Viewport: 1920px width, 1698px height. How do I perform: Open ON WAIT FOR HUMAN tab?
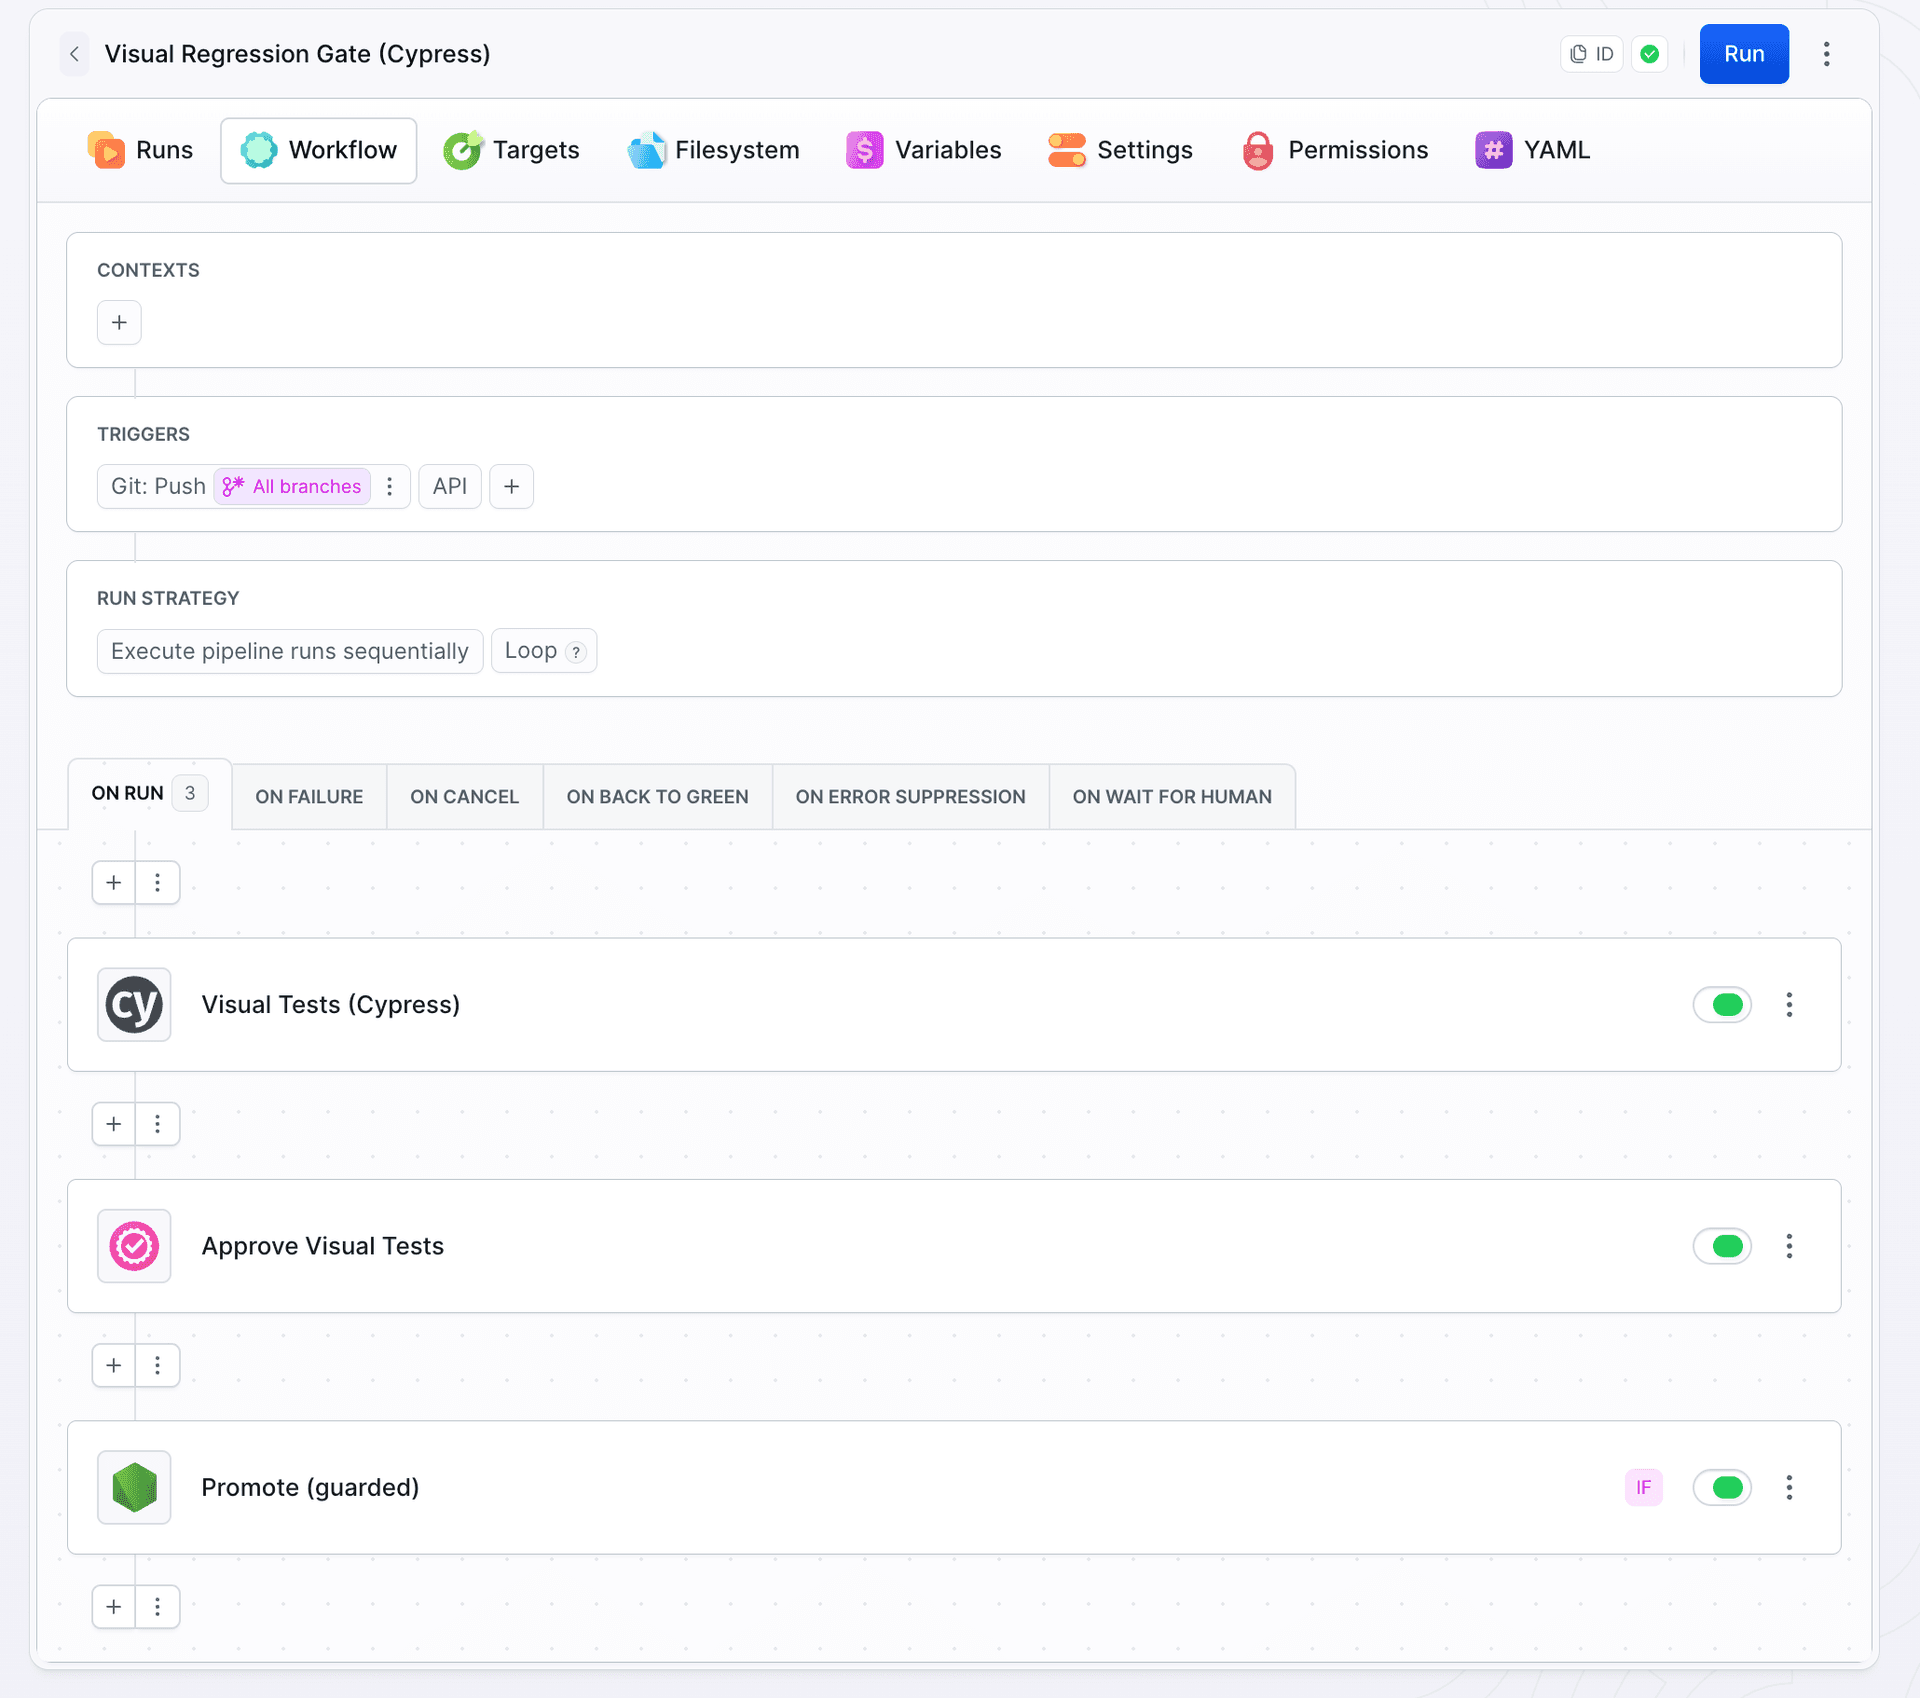coord(1173,797)
